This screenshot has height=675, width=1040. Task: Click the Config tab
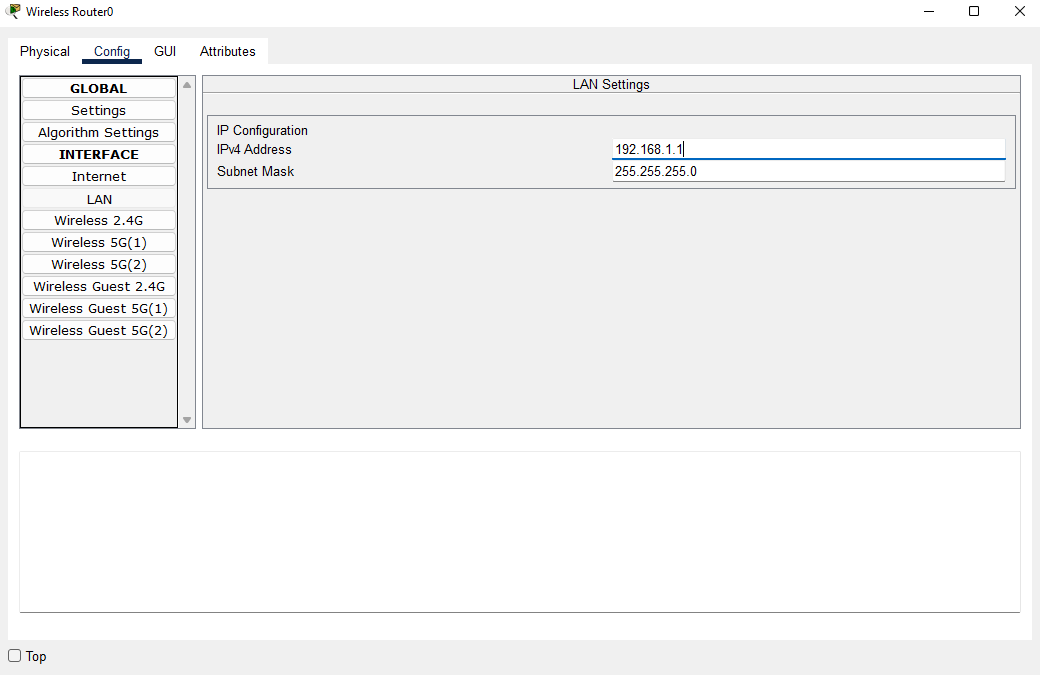pyautogui.click(x=112, y=51)
